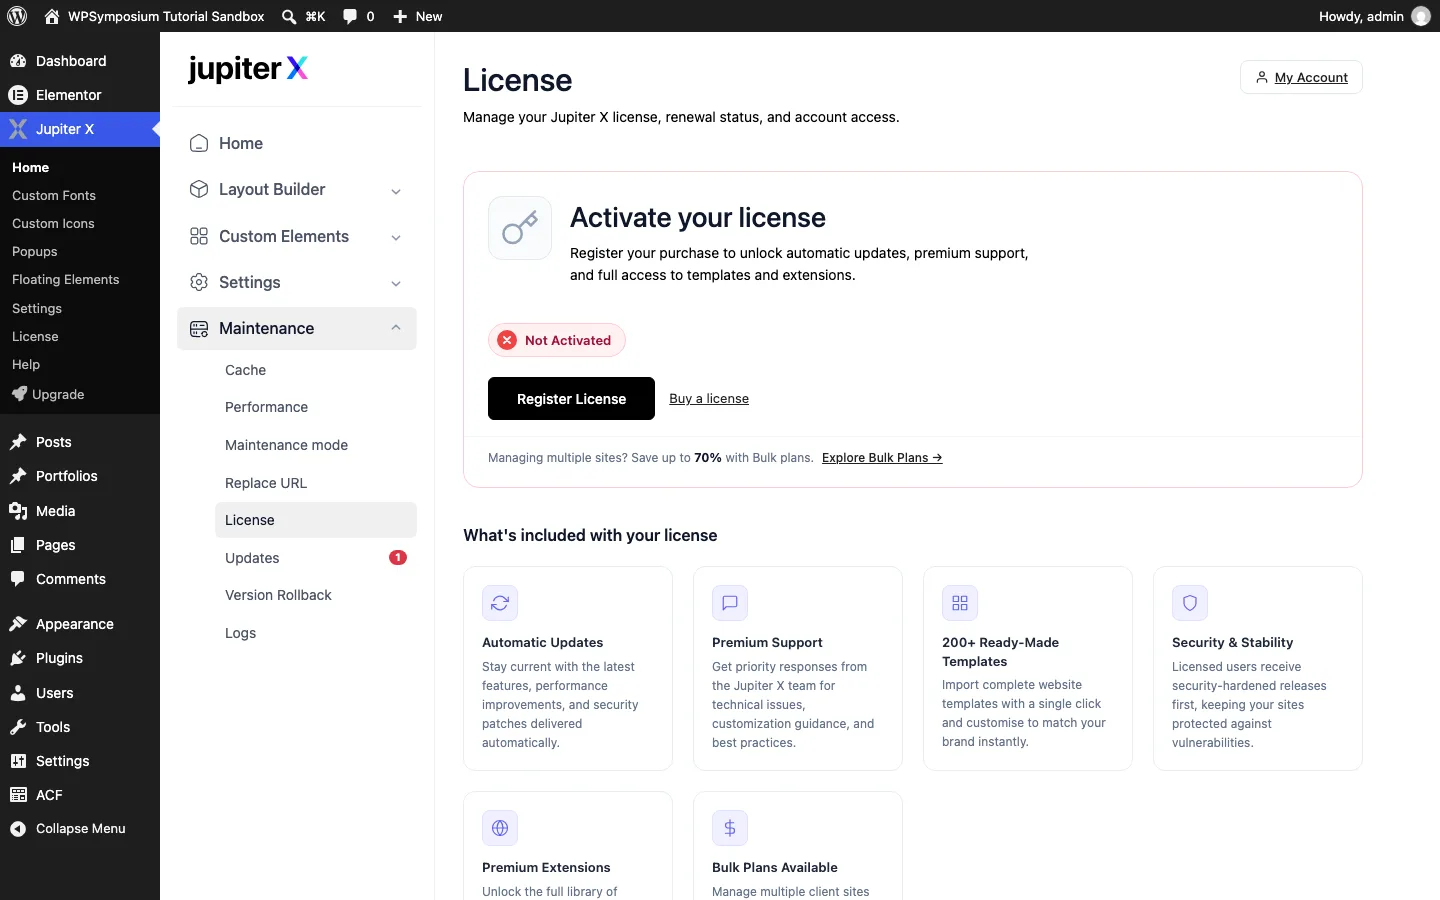The image size is (1440, 900).
Task: Expand the Custom Elements chevron
Action: (396, 237)
